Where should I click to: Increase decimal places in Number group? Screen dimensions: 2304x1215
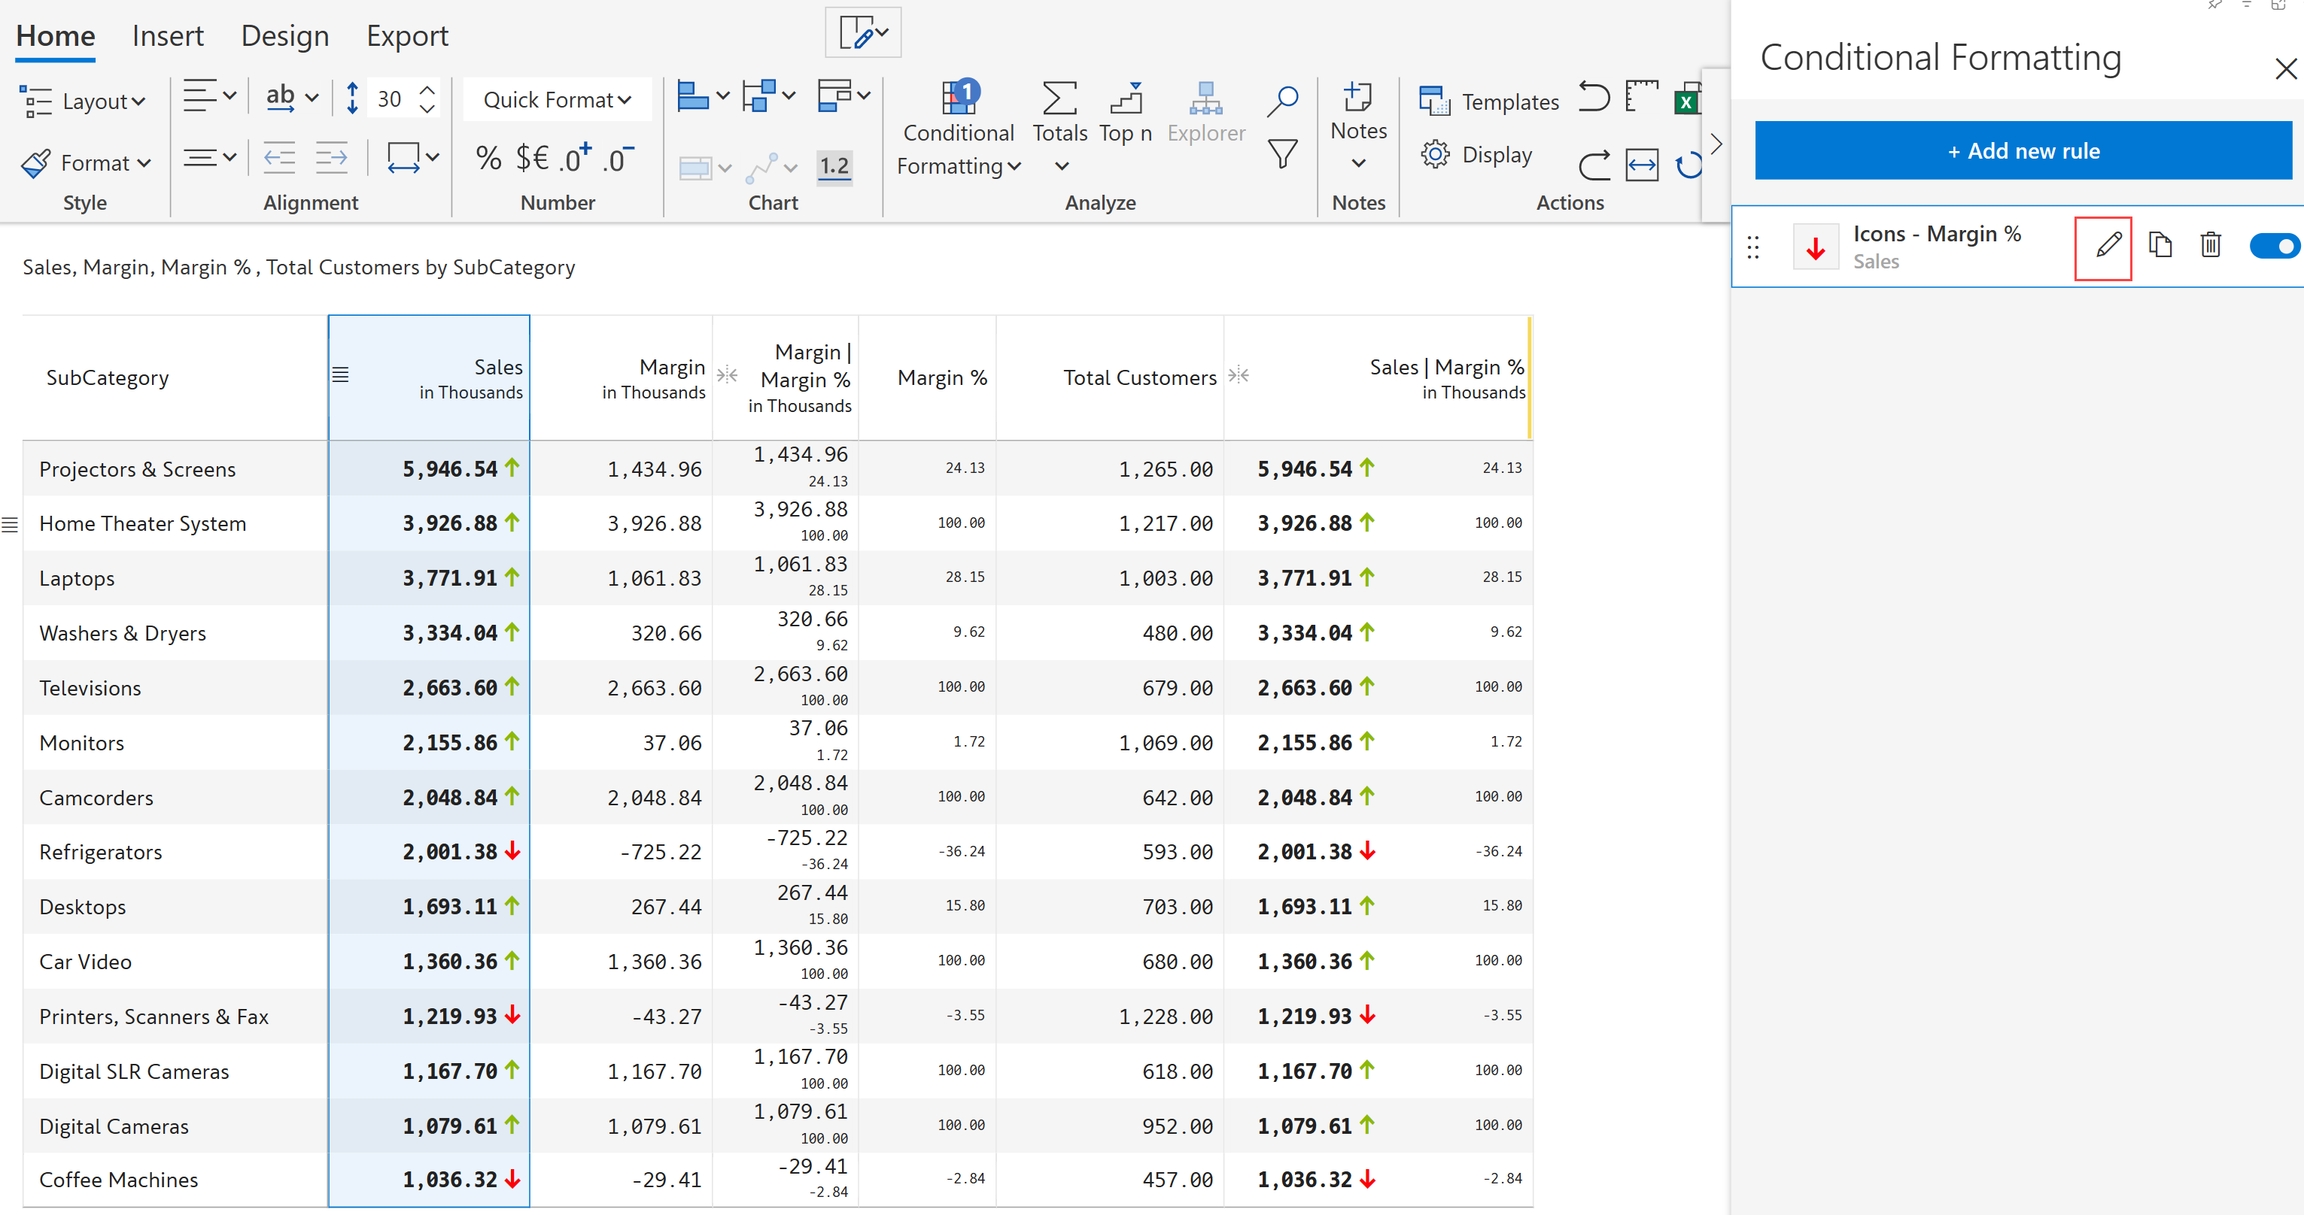576,158
